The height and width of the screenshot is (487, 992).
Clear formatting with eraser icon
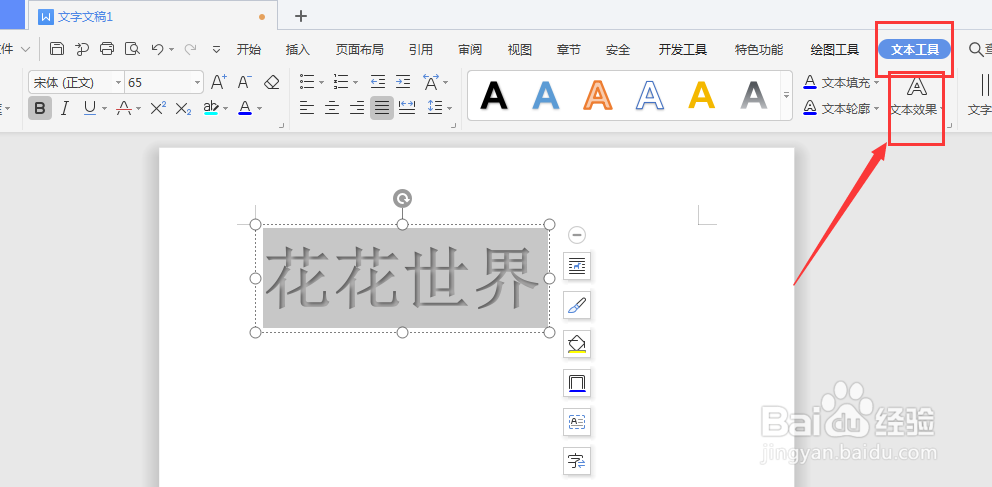(271, 82)
